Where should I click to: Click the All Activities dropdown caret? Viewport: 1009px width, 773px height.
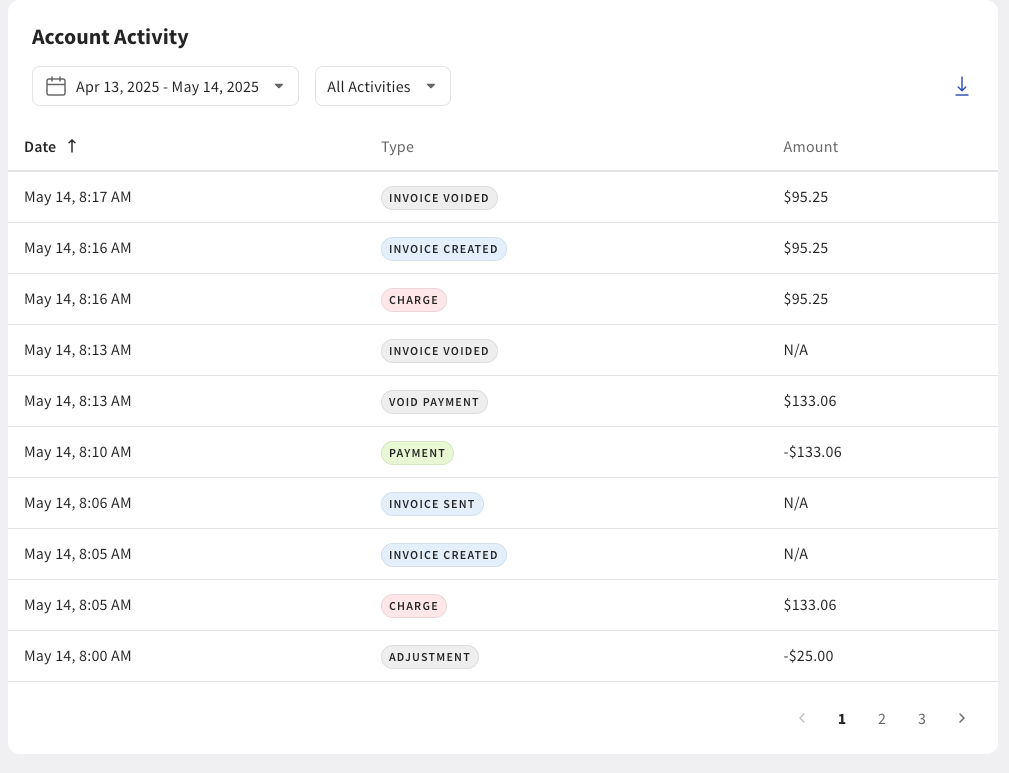tap(431, 86)
